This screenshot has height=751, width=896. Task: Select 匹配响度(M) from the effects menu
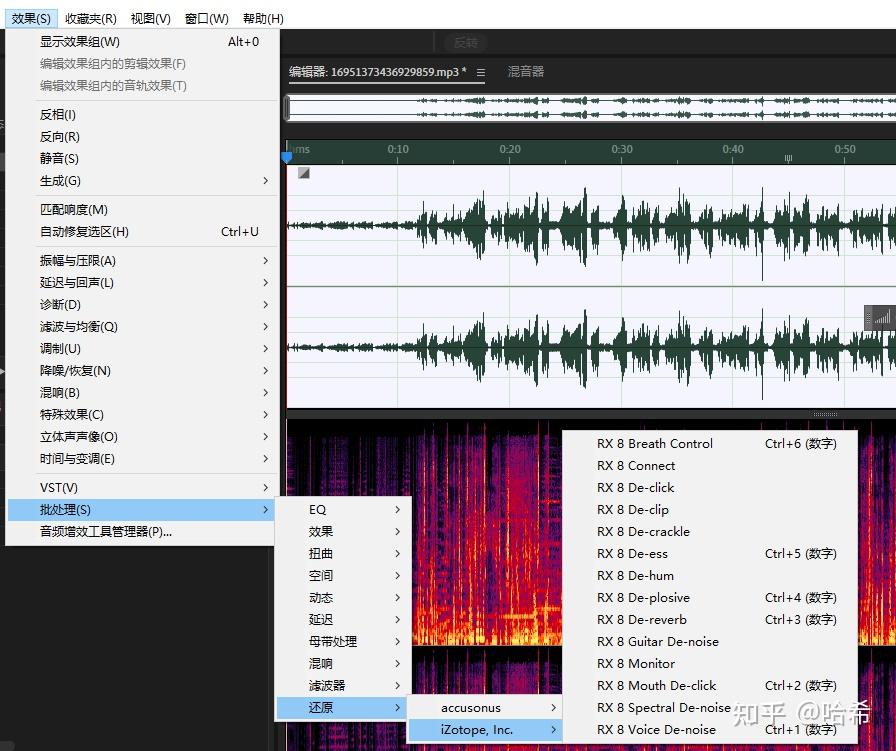pos(74,209)
